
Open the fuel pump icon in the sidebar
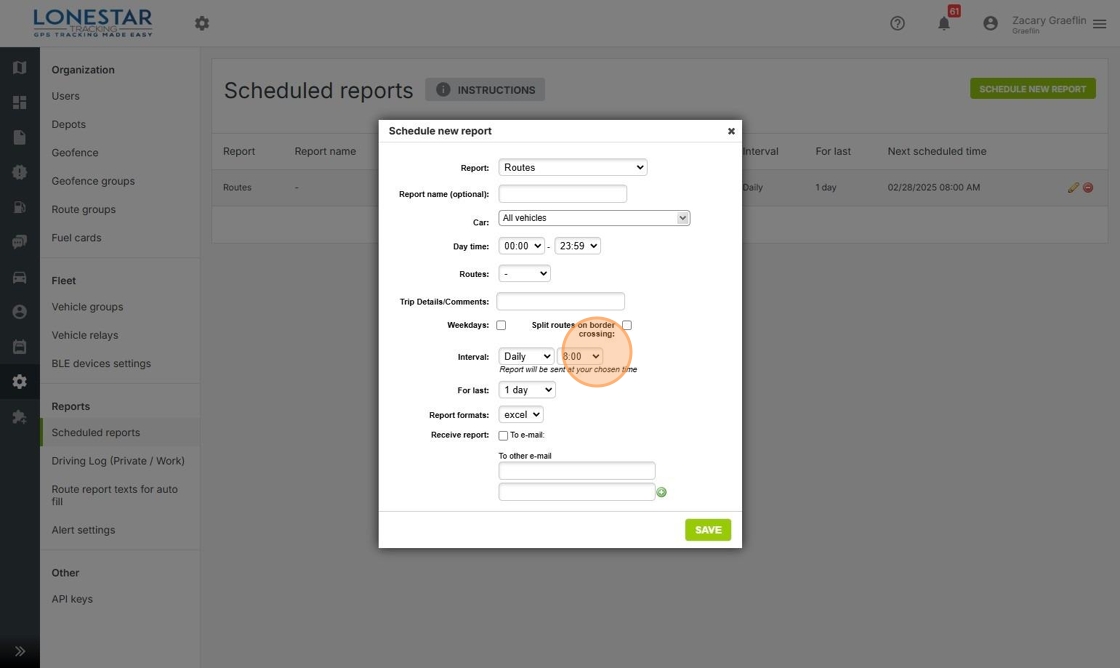[19, 207]
